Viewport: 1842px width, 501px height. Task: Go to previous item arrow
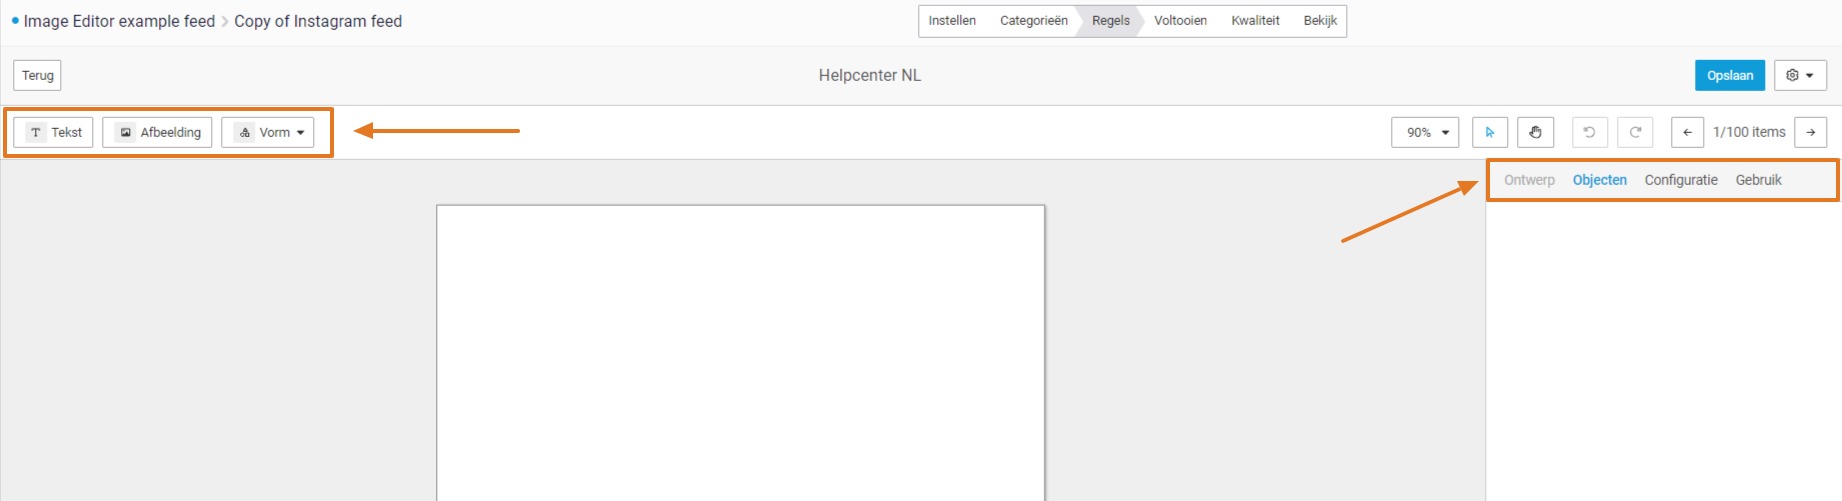point(1687,132)
